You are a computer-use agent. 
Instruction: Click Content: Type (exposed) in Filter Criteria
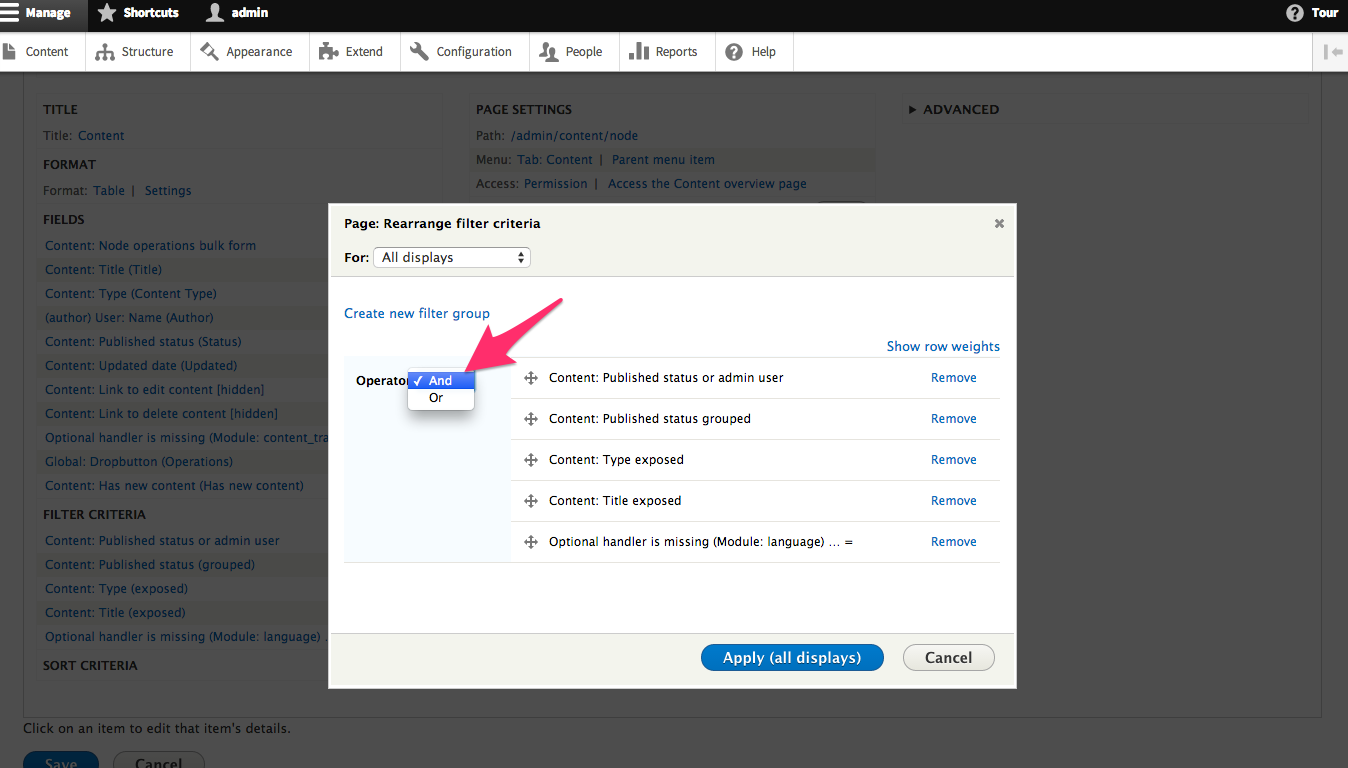pos(116,589)
